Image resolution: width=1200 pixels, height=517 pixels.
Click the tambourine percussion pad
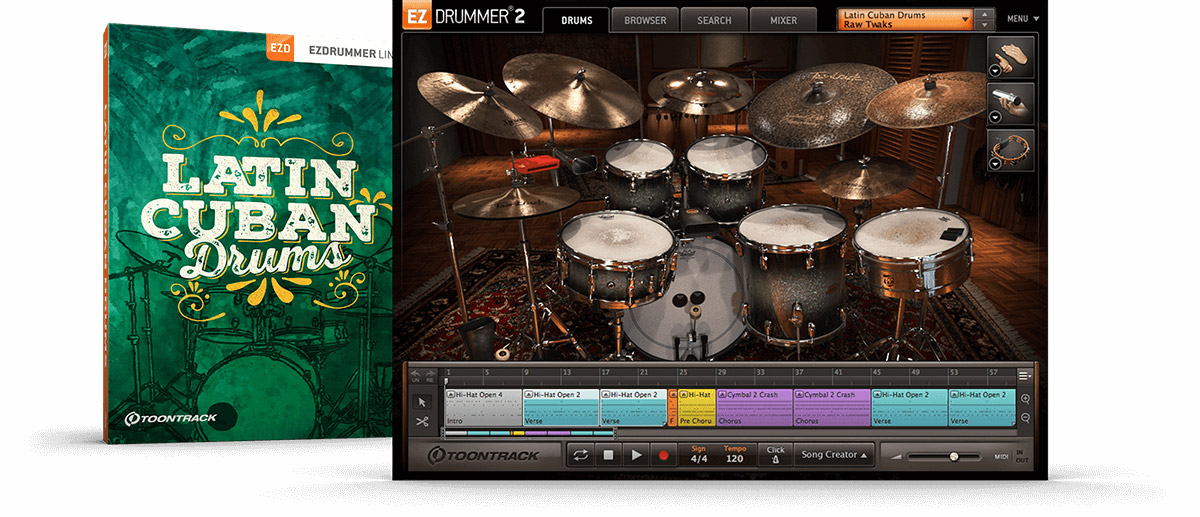[x=1011, y=148]
